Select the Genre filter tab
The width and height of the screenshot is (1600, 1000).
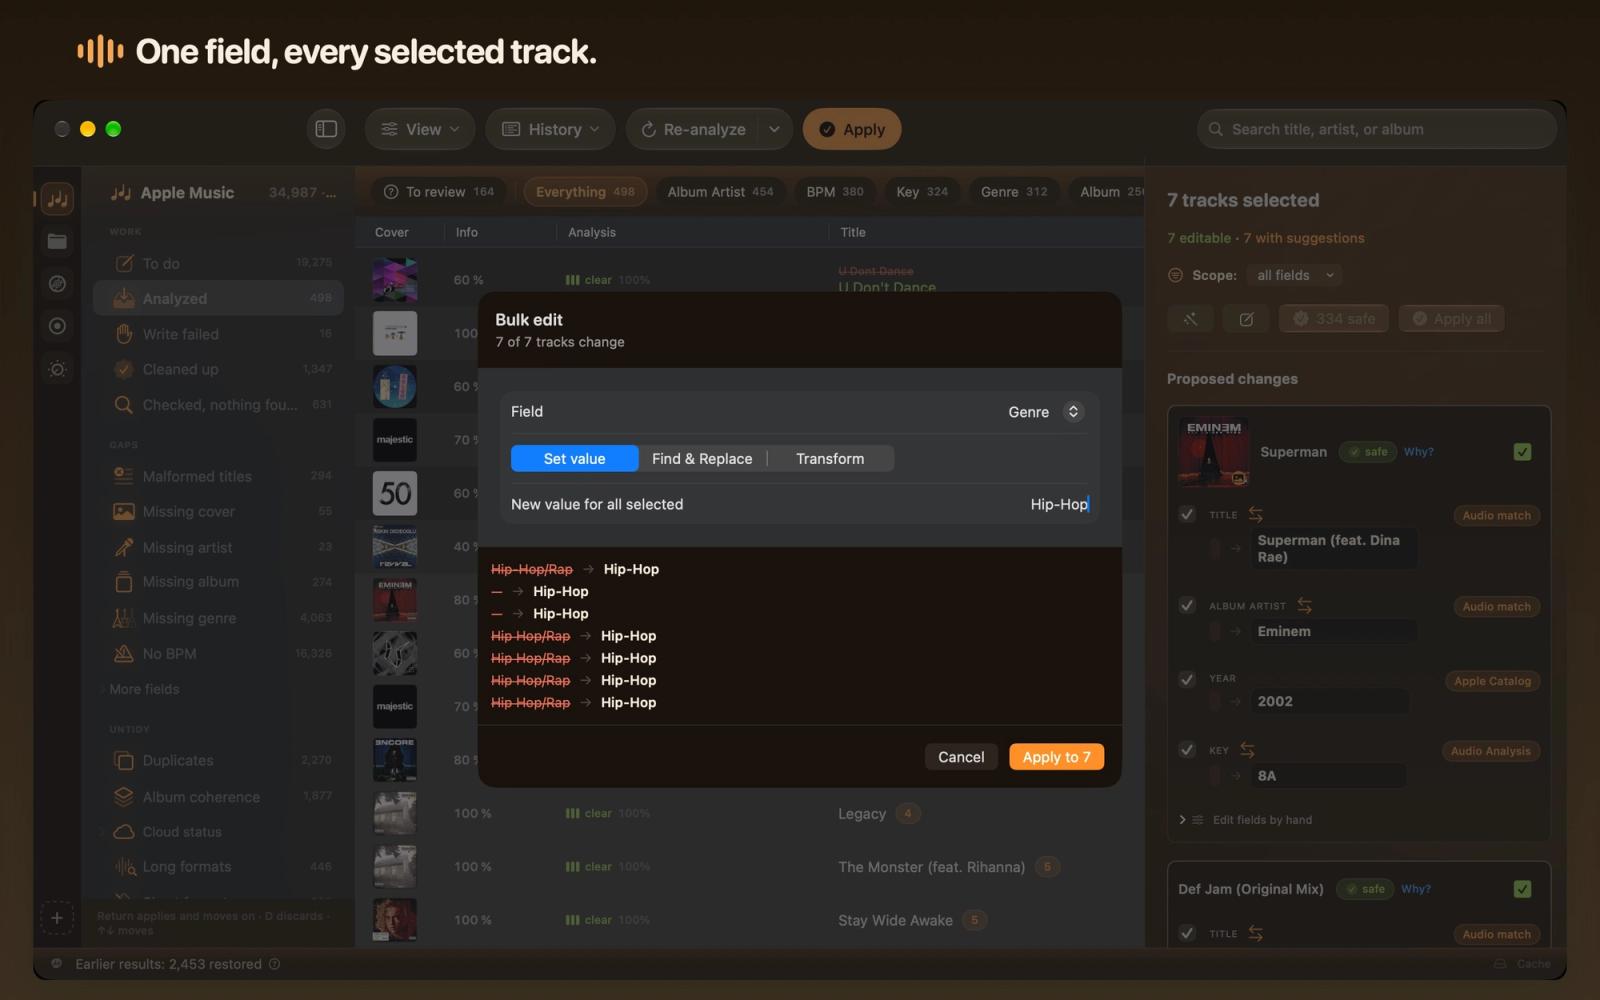(1014, 192)
